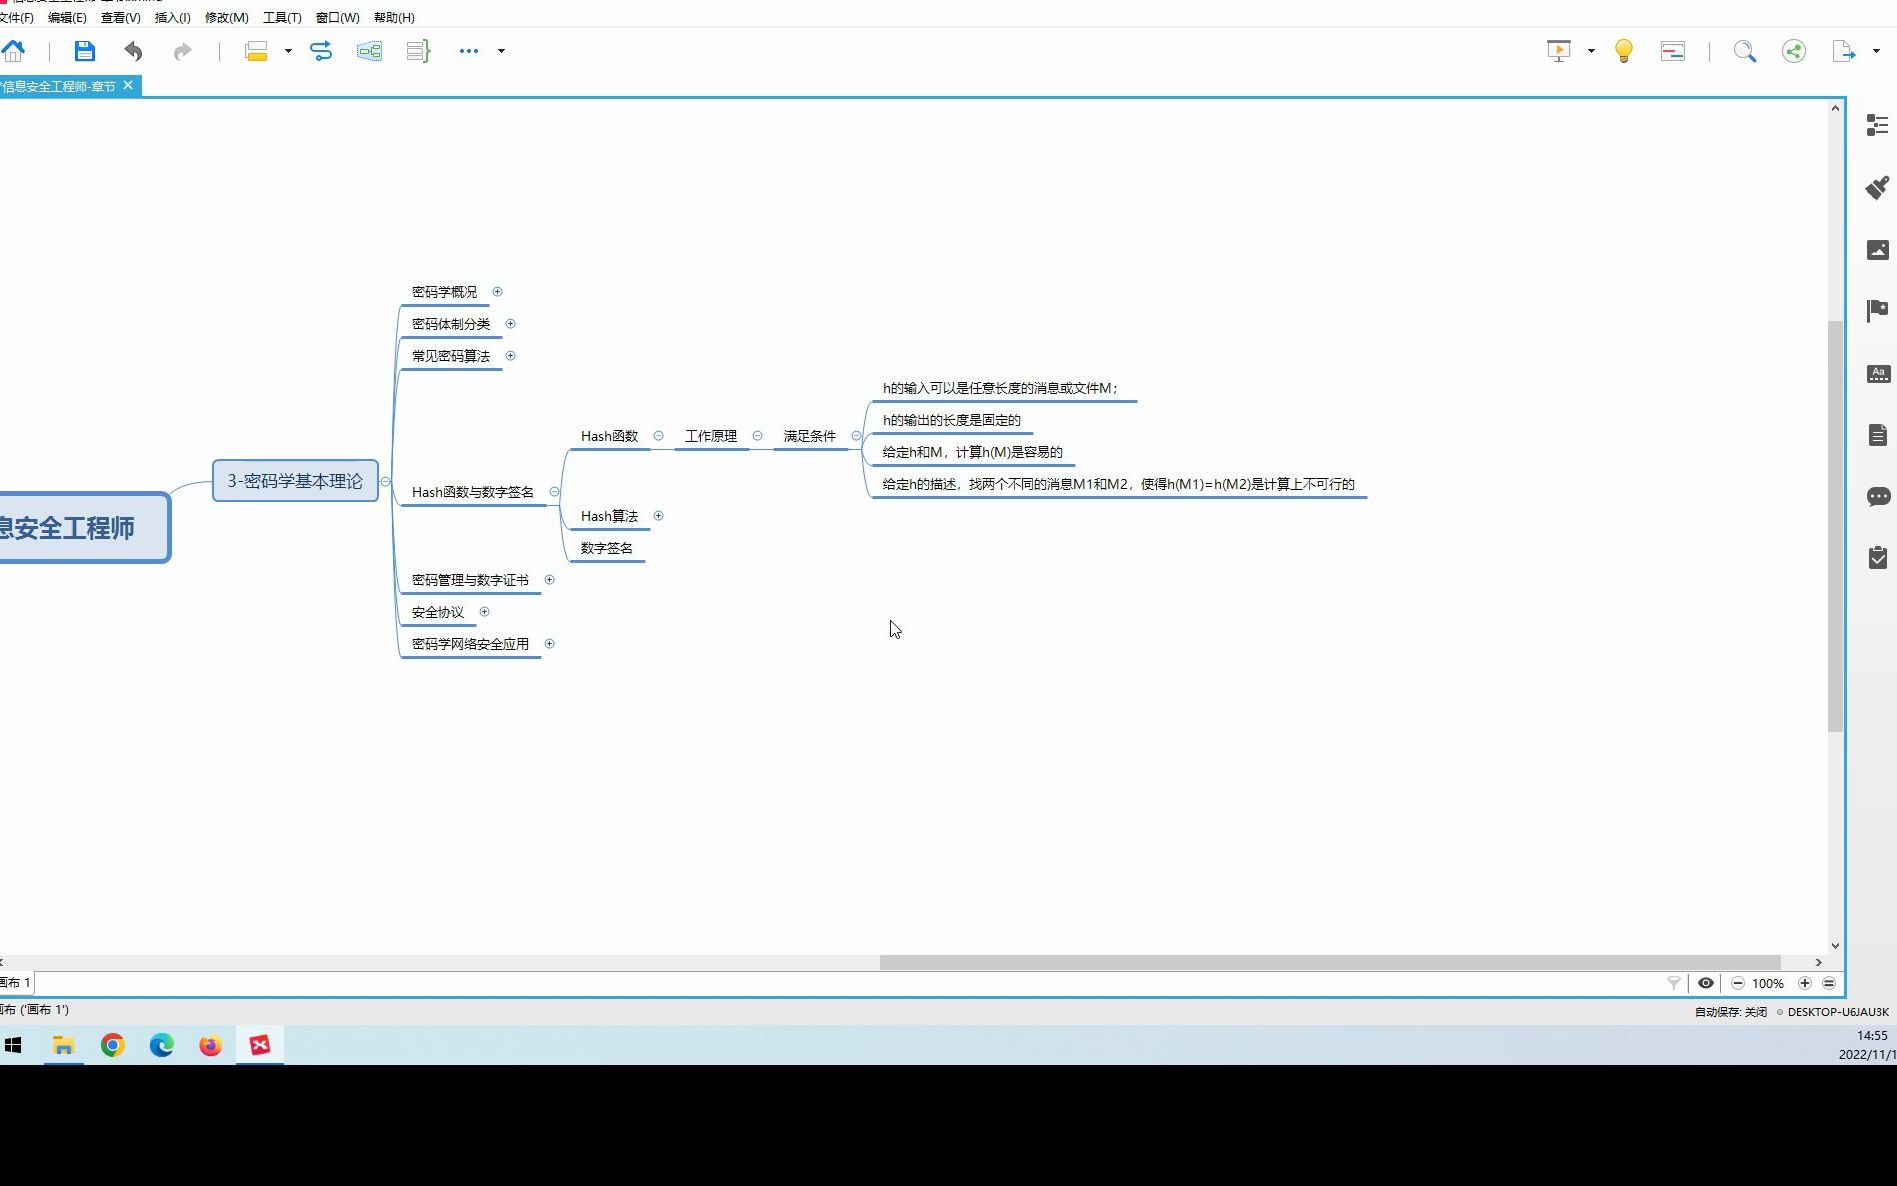1897x1186 pixels.
Task: Open the Outline sidebar panel
Action: point(1878,125)
